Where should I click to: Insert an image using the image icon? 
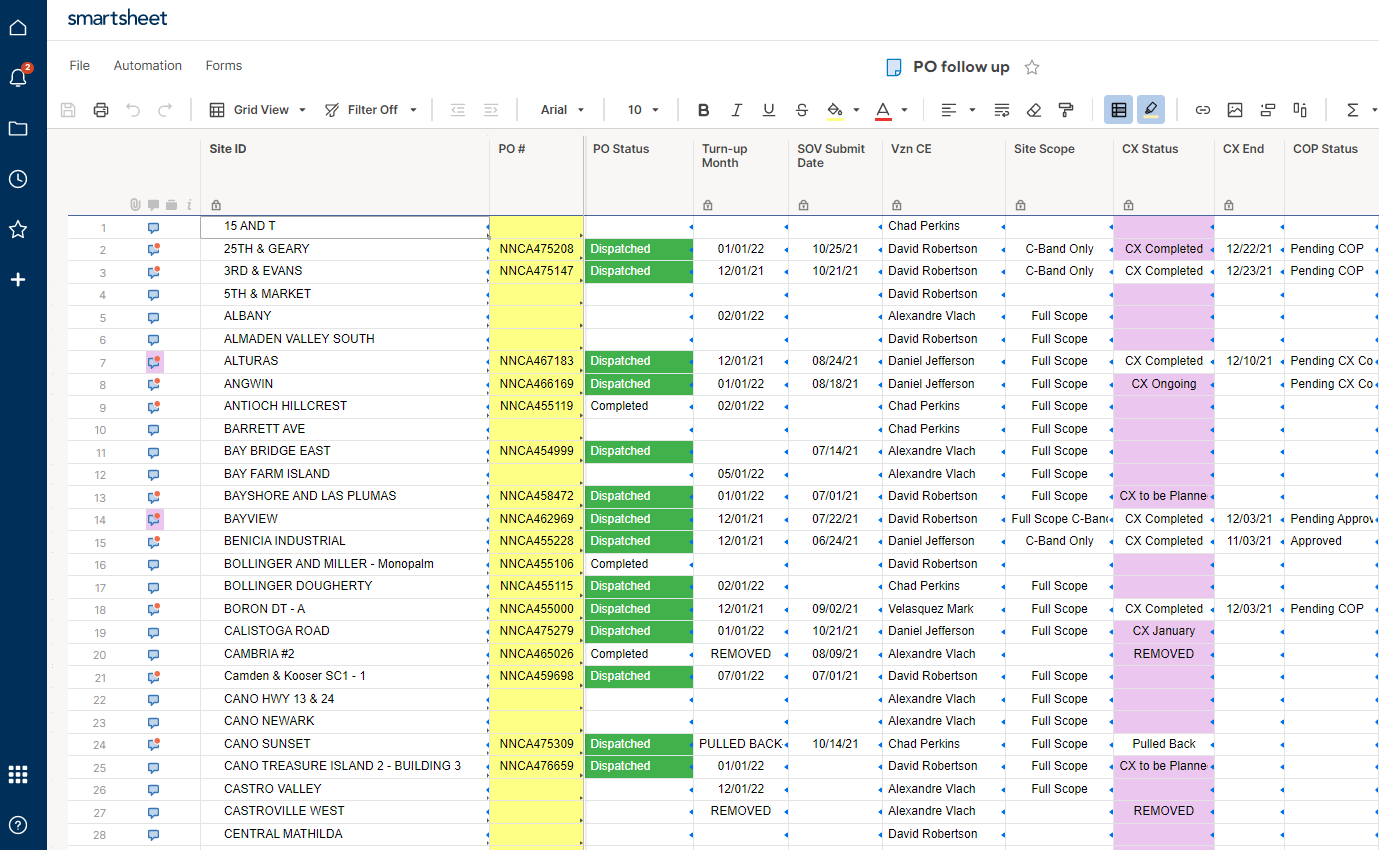coord(1236,110)
